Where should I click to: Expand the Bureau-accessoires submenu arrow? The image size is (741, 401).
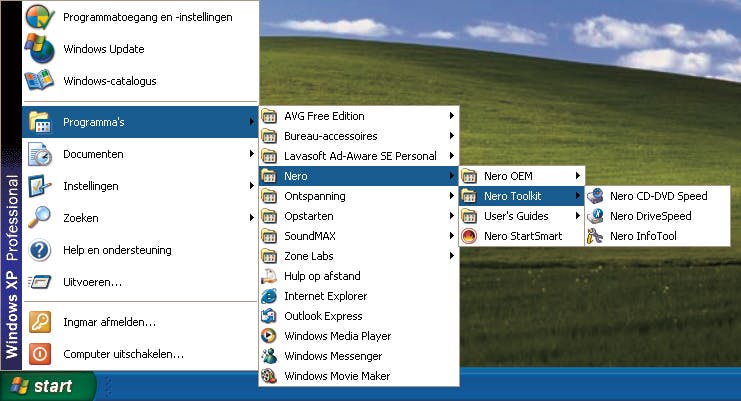[x=452, y=136]
